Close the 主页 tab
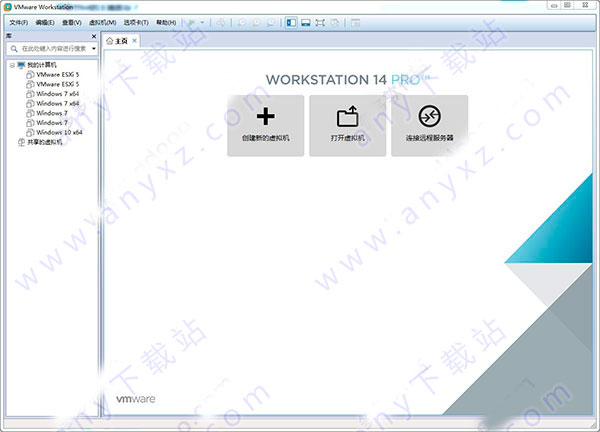600x432 pixels. coord(134,41)
